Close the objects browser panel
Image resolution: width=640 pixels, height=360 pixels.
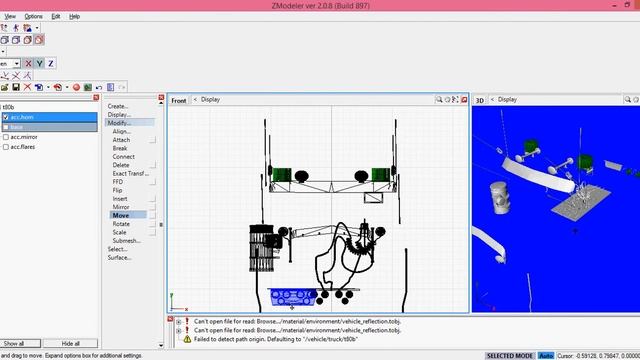[96, 98]
